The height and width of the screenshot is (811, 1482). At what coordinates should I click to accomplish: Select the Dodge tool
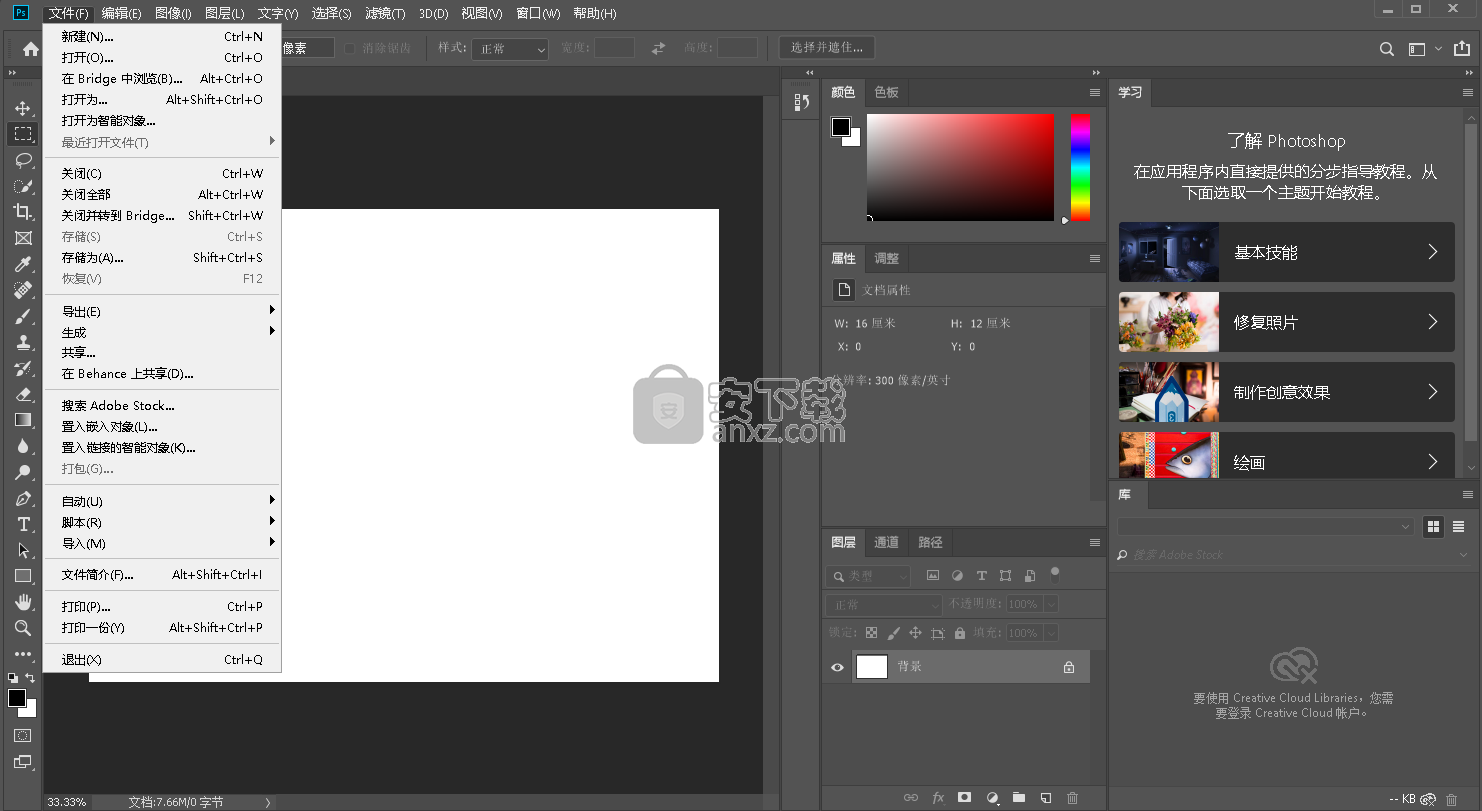(23, 472)
